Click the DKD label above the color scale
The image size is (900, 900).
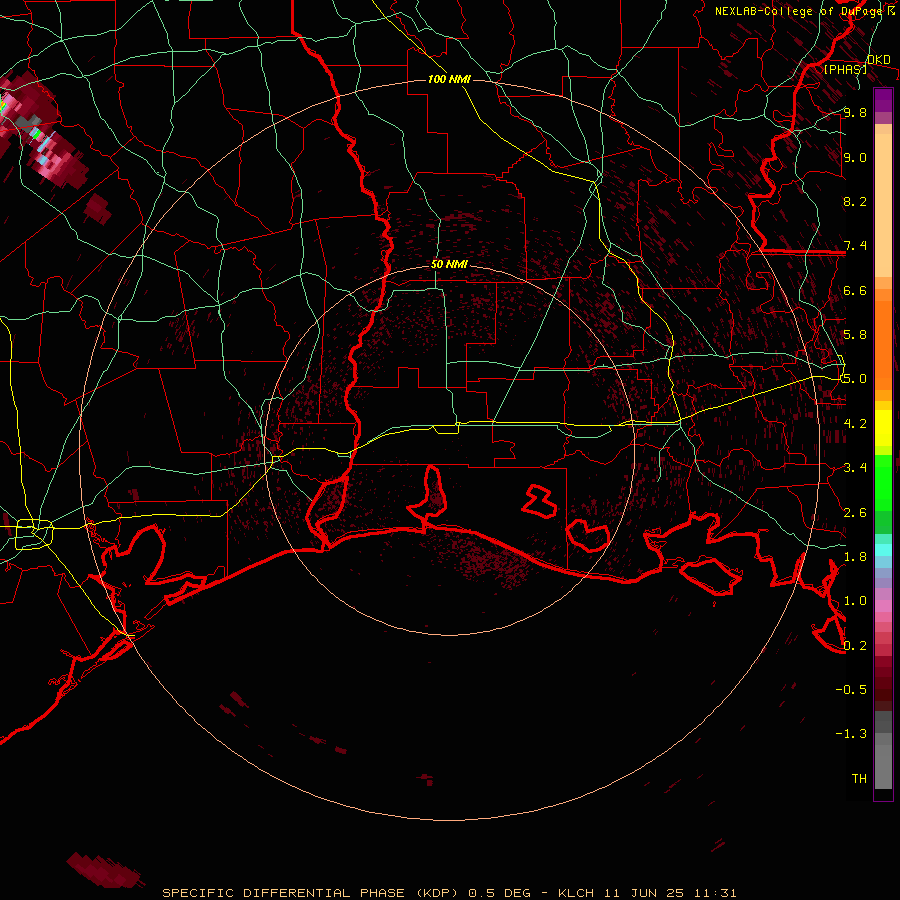coord(878,59)
